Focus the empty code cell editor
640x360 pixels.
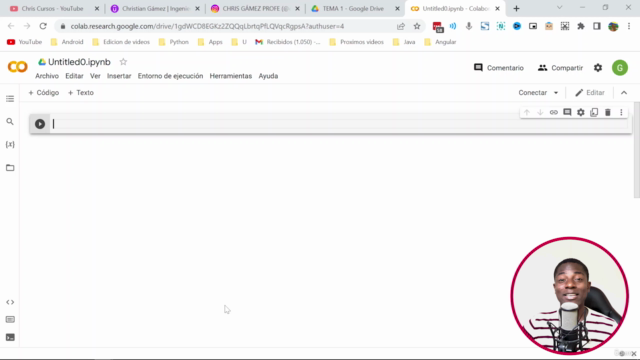click(x=340, y=124)
